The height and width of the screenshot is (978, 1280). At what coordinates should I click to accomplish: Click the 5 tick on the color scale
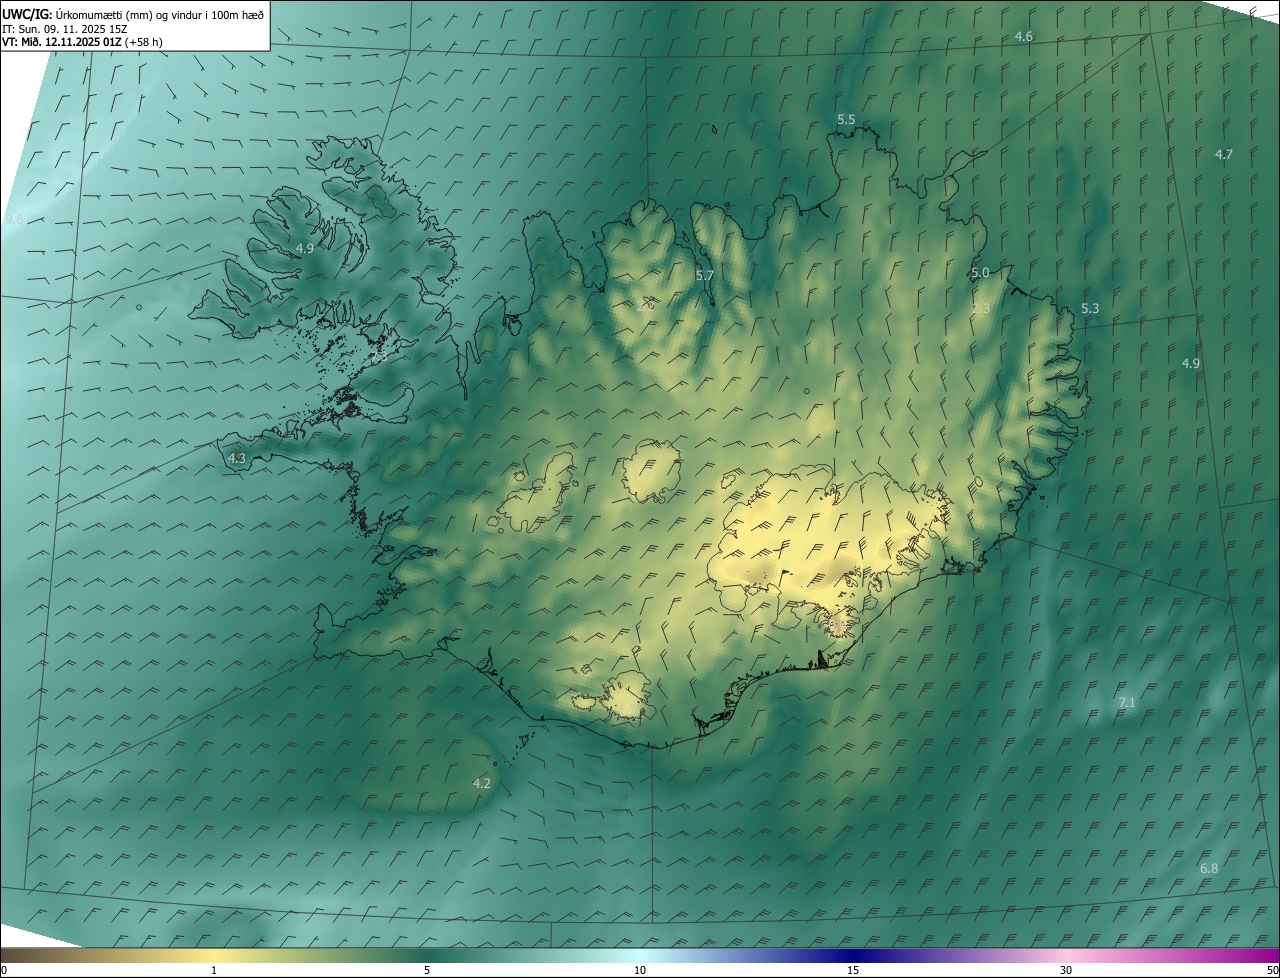pyautogui.click(x=427, y=971)
